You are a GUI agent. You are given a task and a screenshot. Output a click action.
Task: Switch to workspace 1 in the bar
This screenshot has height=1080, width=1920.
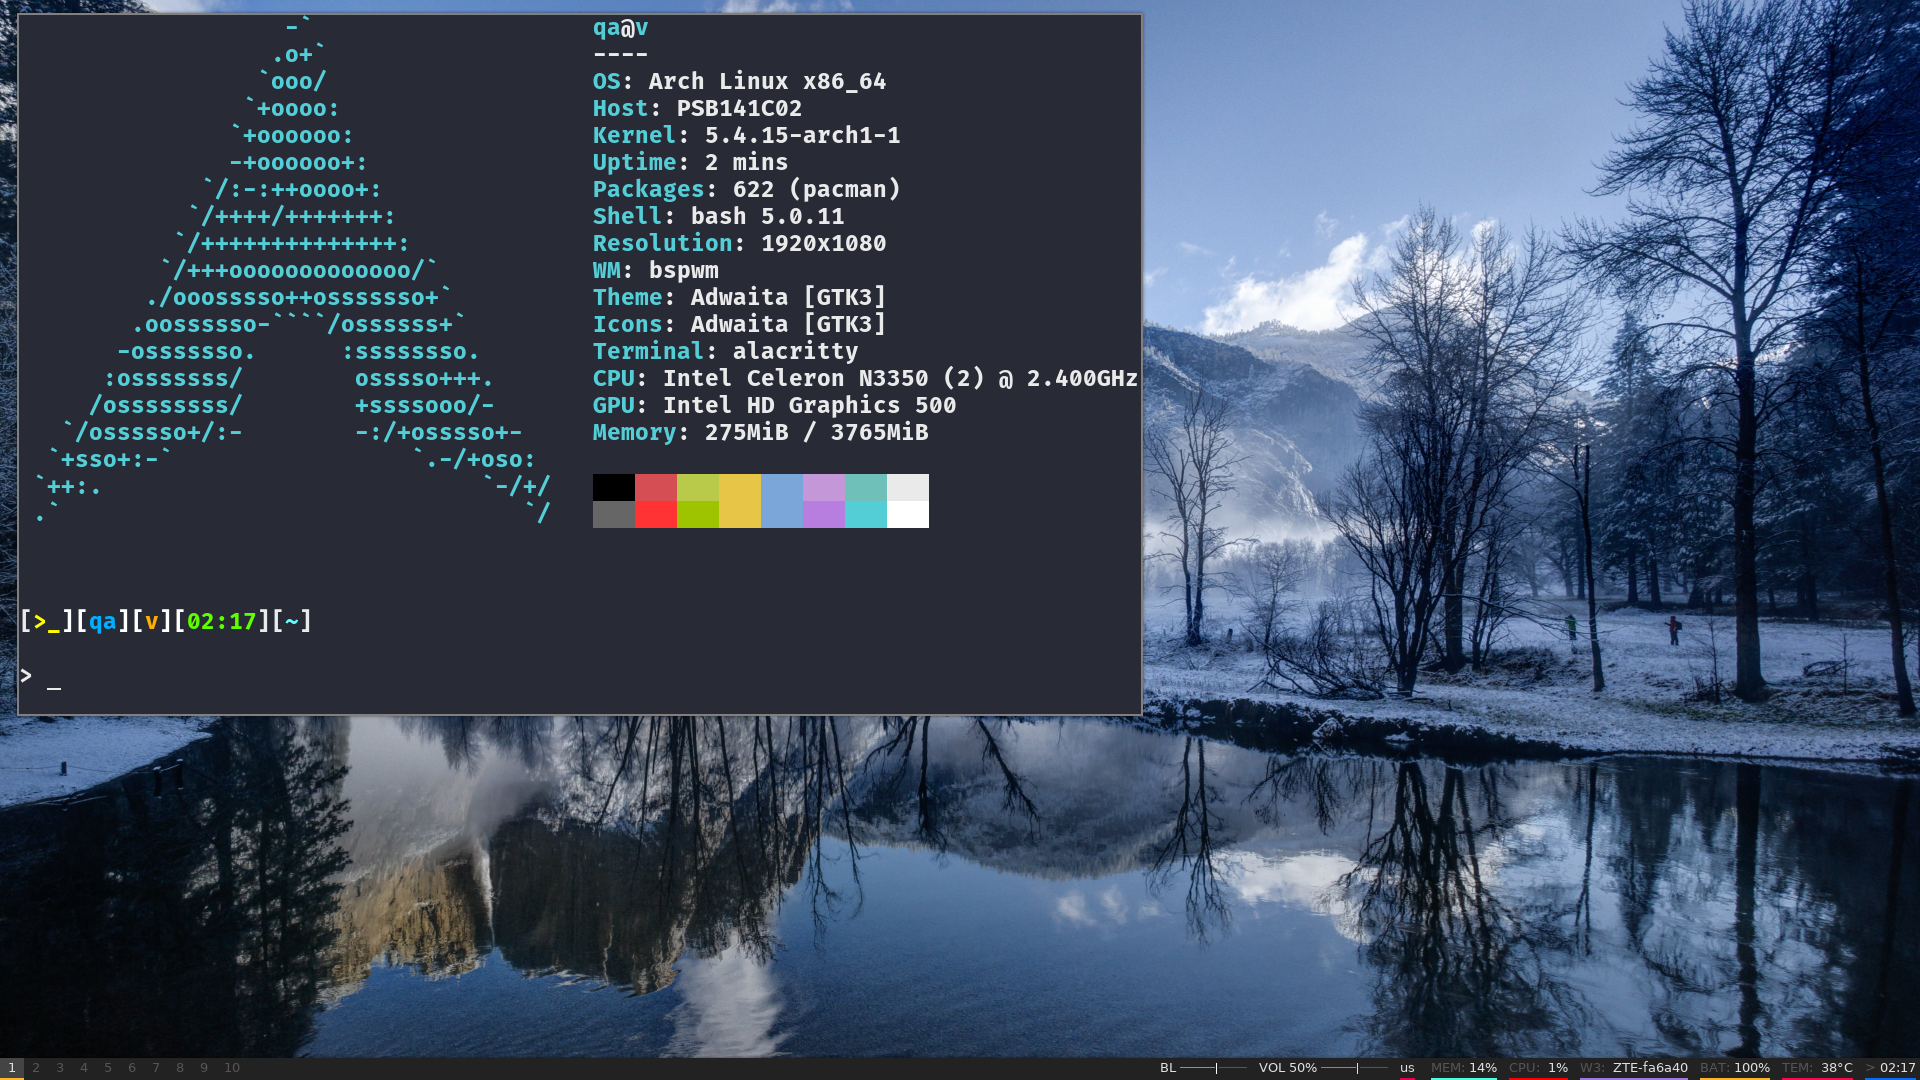12,1068
